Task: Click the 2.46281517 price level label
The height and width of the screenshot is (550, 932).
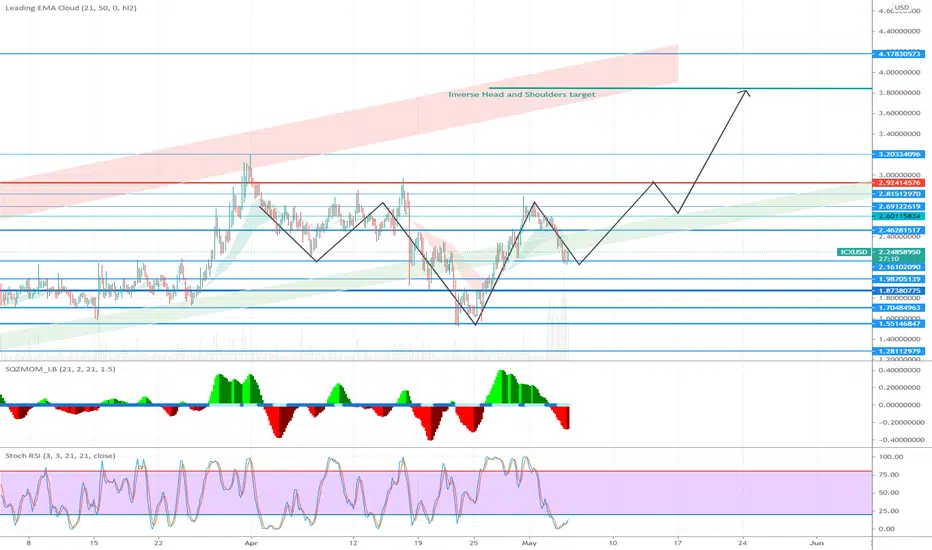Action: (x=899, y=230)
